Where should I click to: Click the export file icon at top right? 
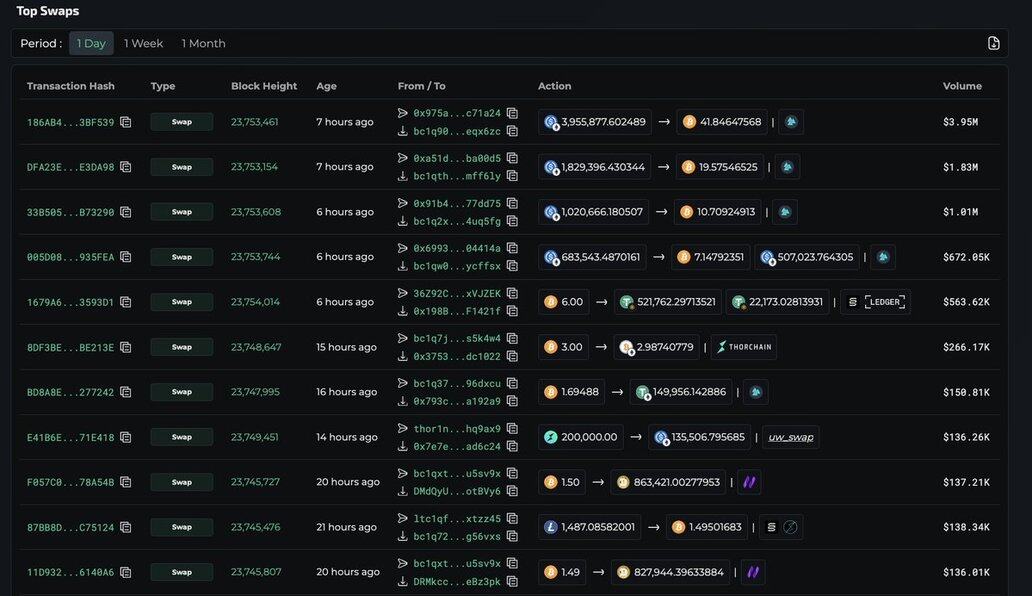[993, 43]
